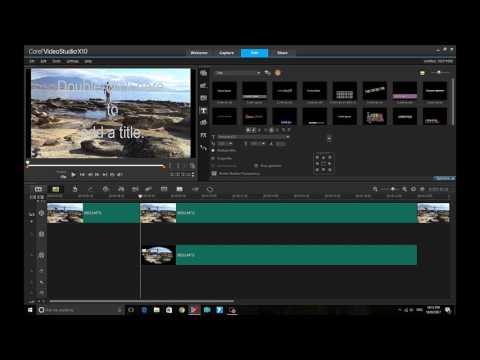Open the line spacing dropdown
The width and height of the screenshot is (480, 360).
(x=258, y=144)
